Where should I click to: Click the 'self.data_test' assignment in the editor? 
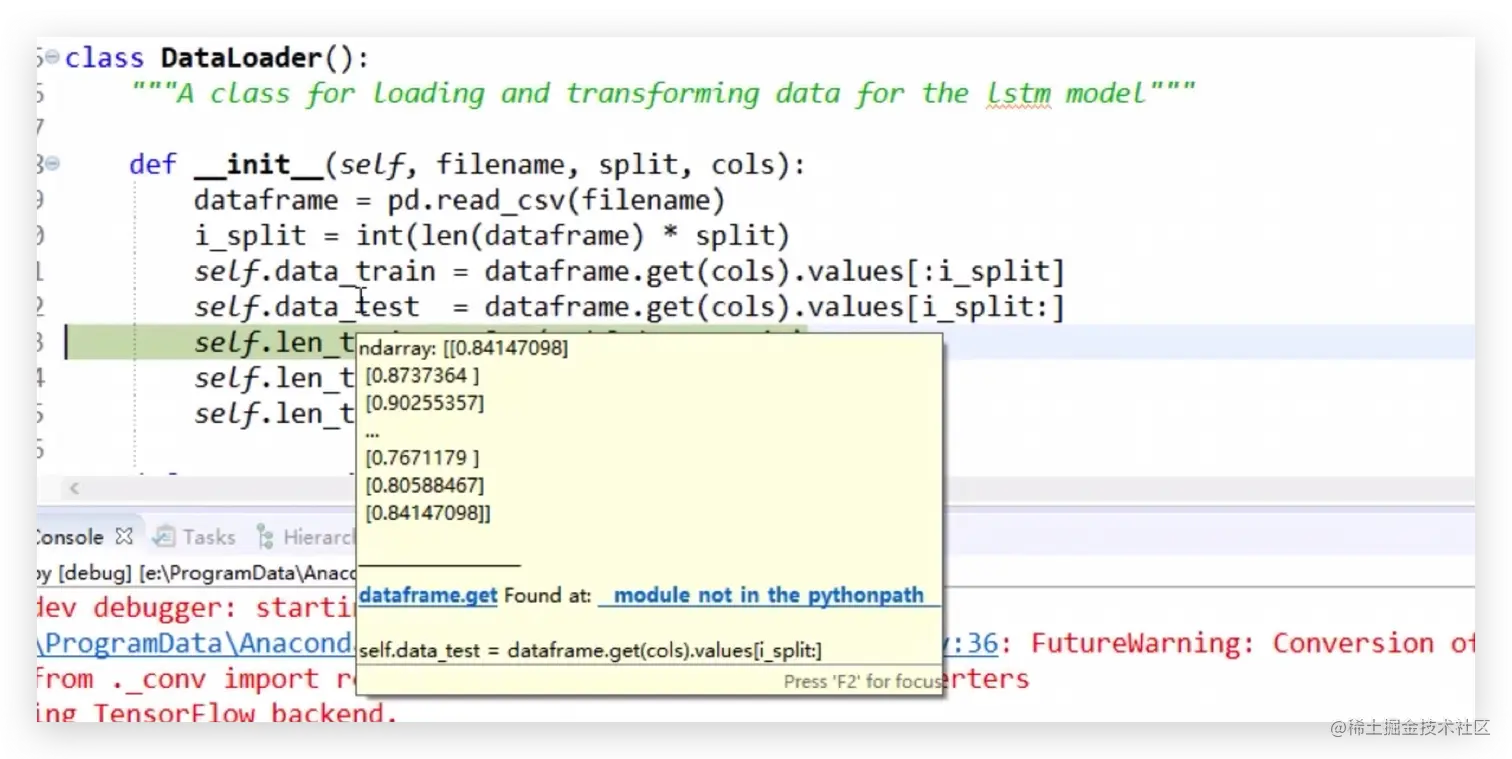630,307
